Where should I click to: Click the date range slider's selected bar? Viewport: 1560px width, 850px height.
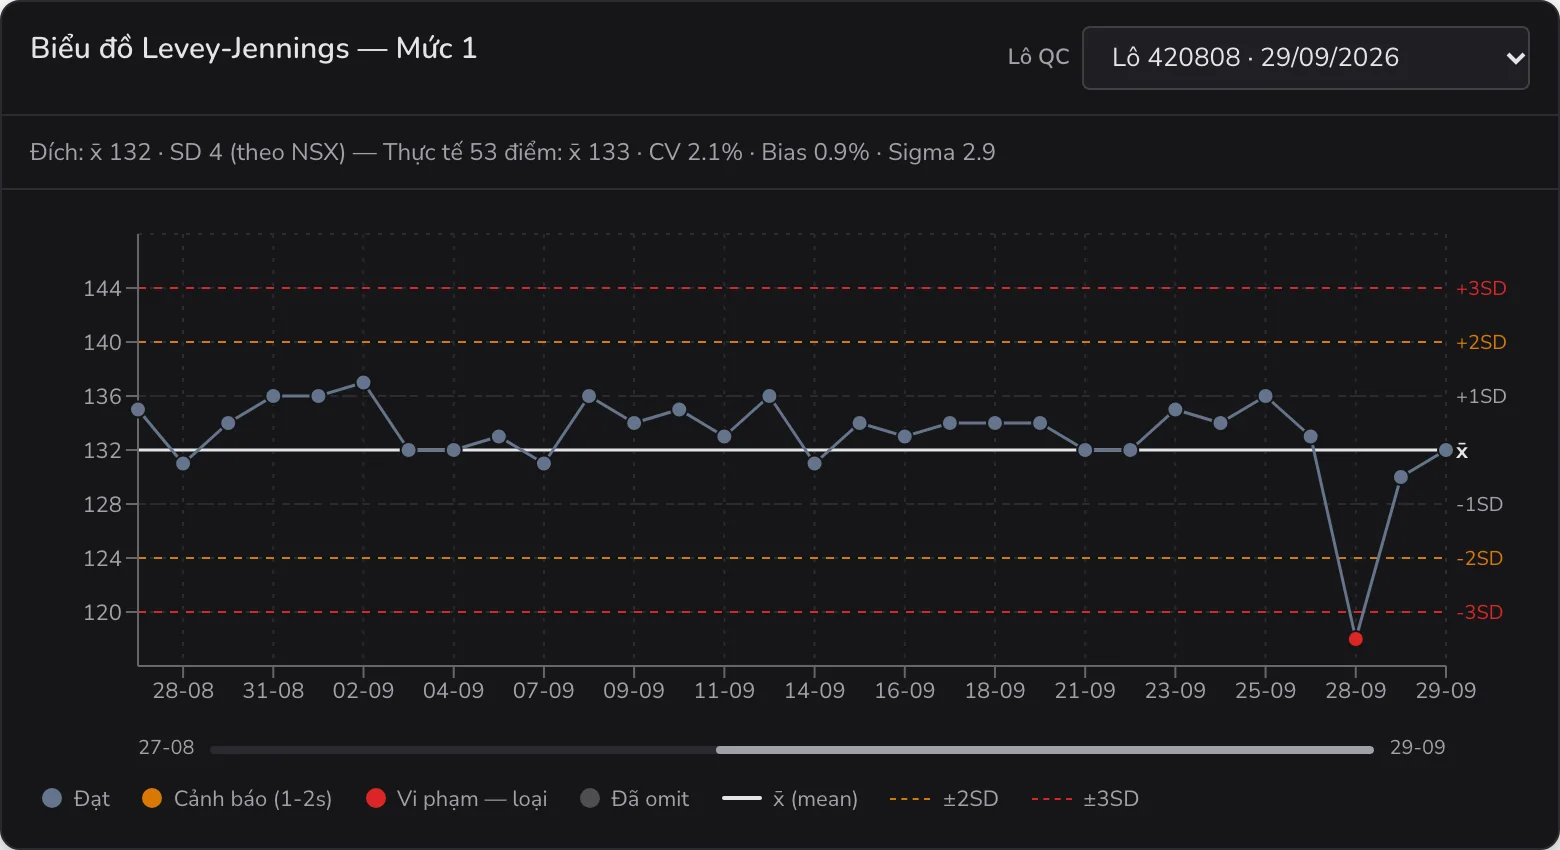(1045, 749)
